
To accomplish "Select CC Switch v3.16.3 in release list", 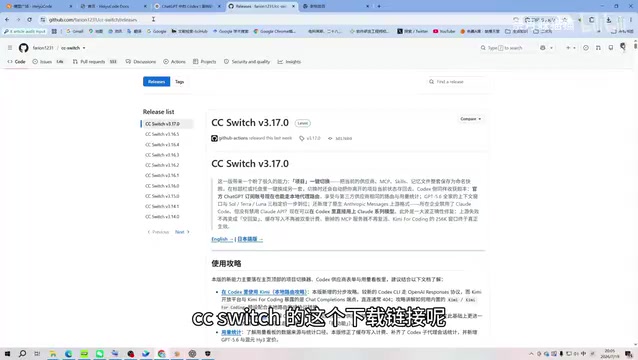I will (x=162, y=155).
